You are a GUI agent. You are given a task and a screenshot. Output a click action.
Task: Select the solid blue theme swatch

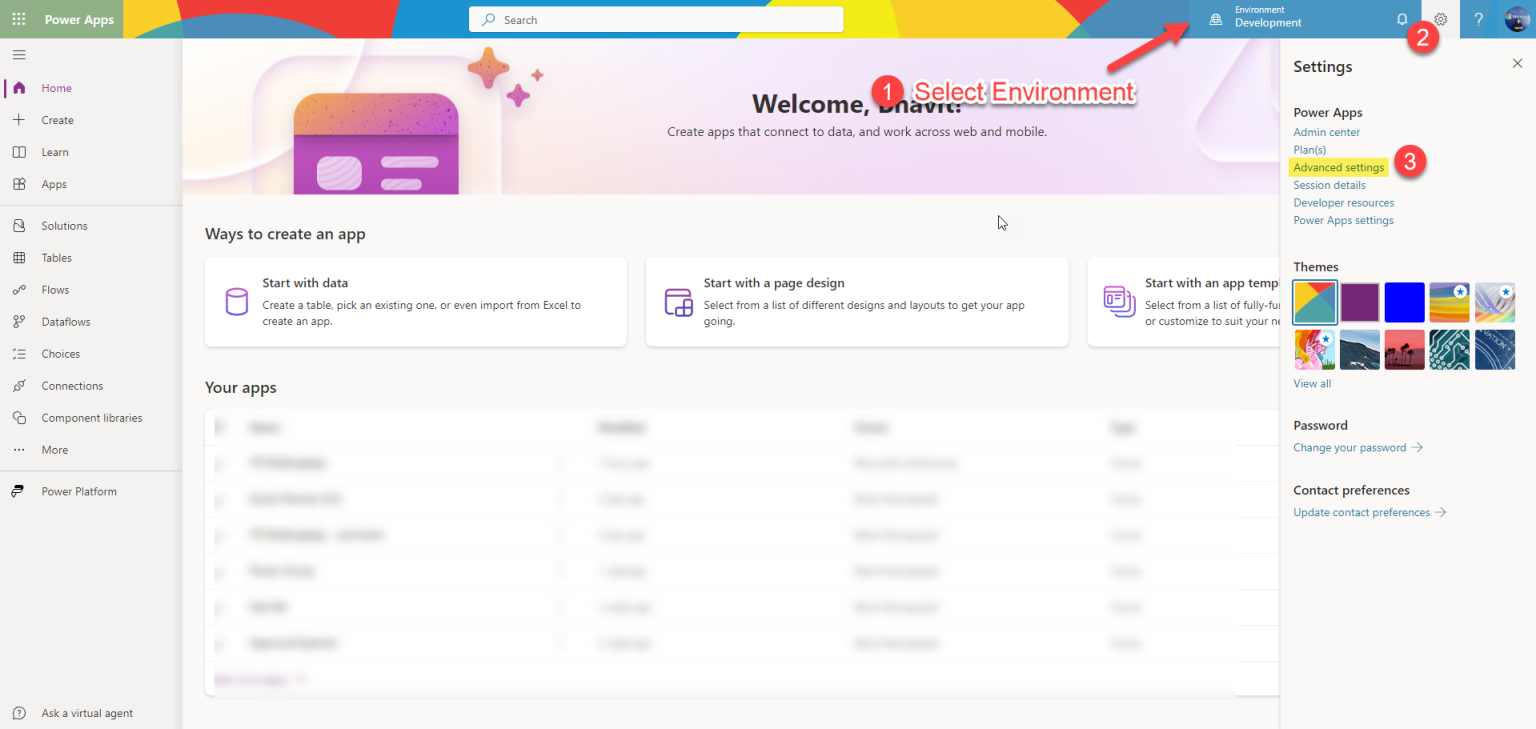[1405, 302]
